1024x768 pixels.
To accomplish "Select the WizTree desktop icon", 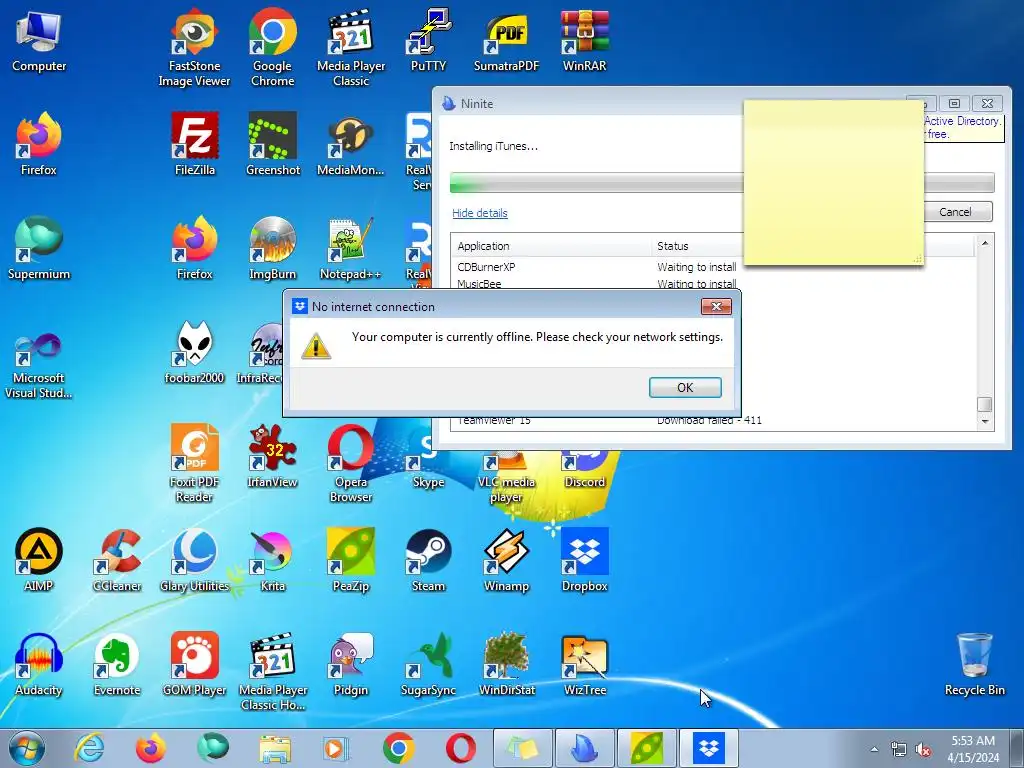I will (x=584, y=665).
